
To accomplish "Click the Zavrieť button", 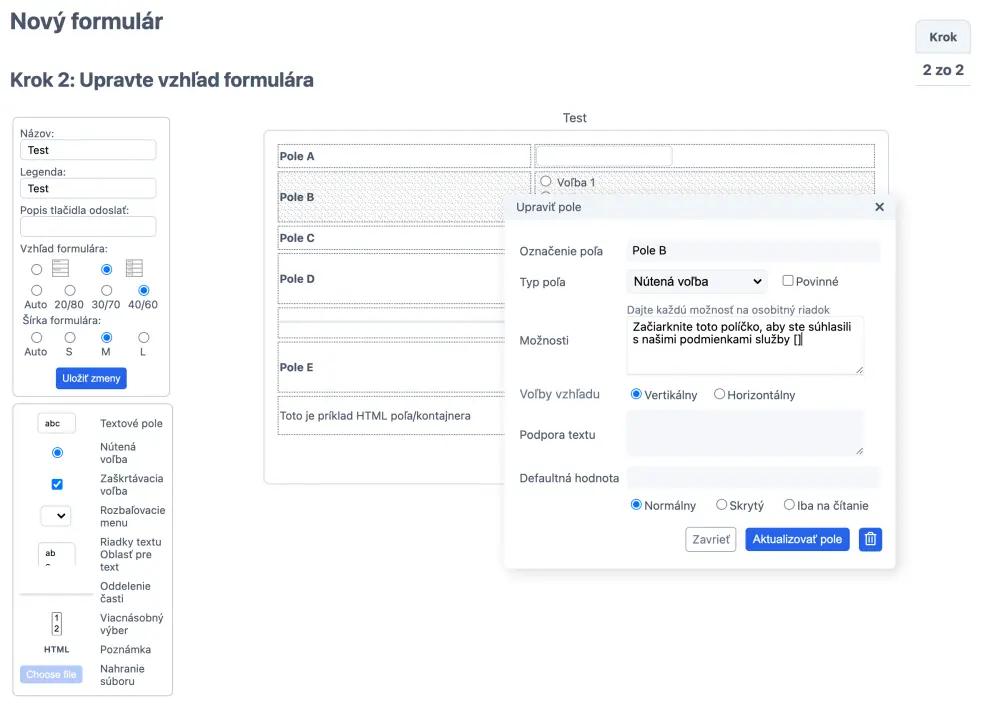I will tap(710, 540).
